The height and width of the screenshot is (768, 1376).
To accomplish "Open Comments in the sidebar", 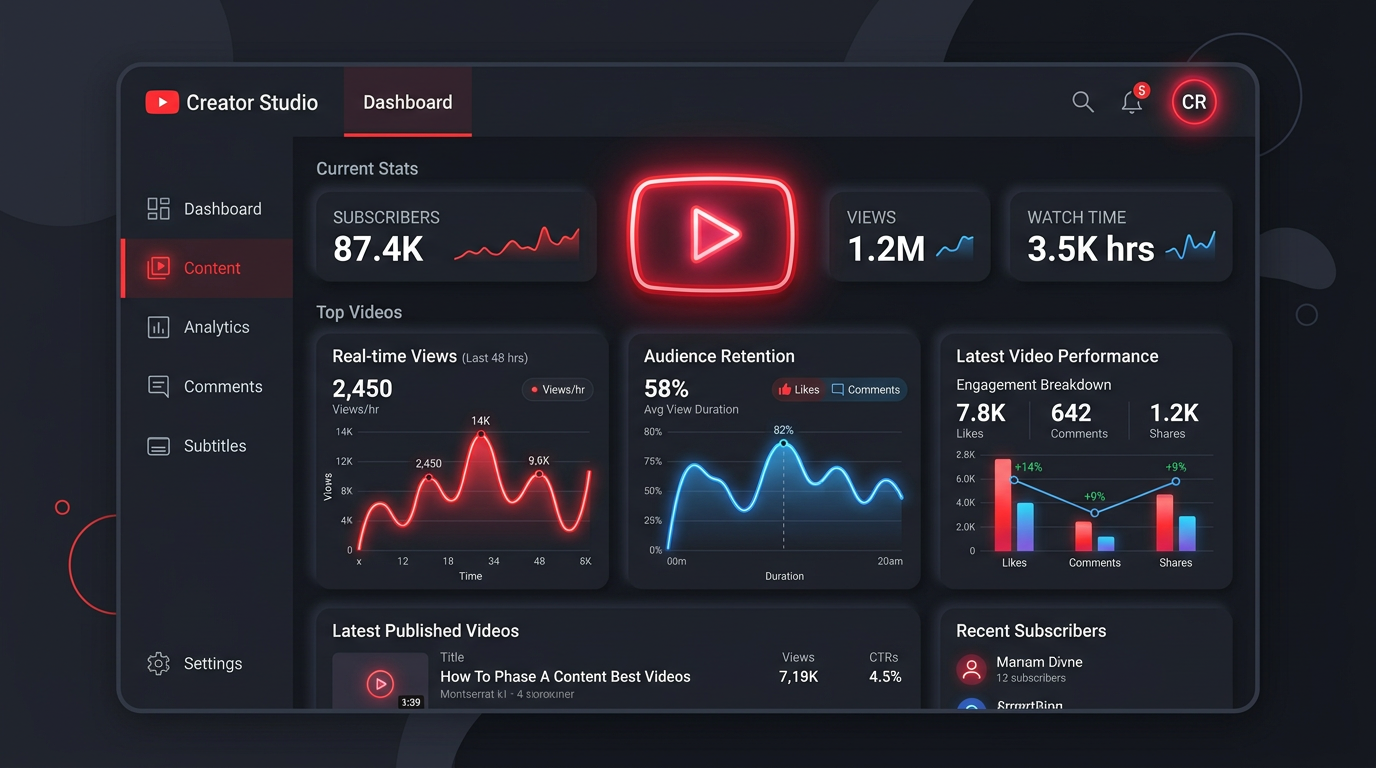I will (x=207, y=386).
